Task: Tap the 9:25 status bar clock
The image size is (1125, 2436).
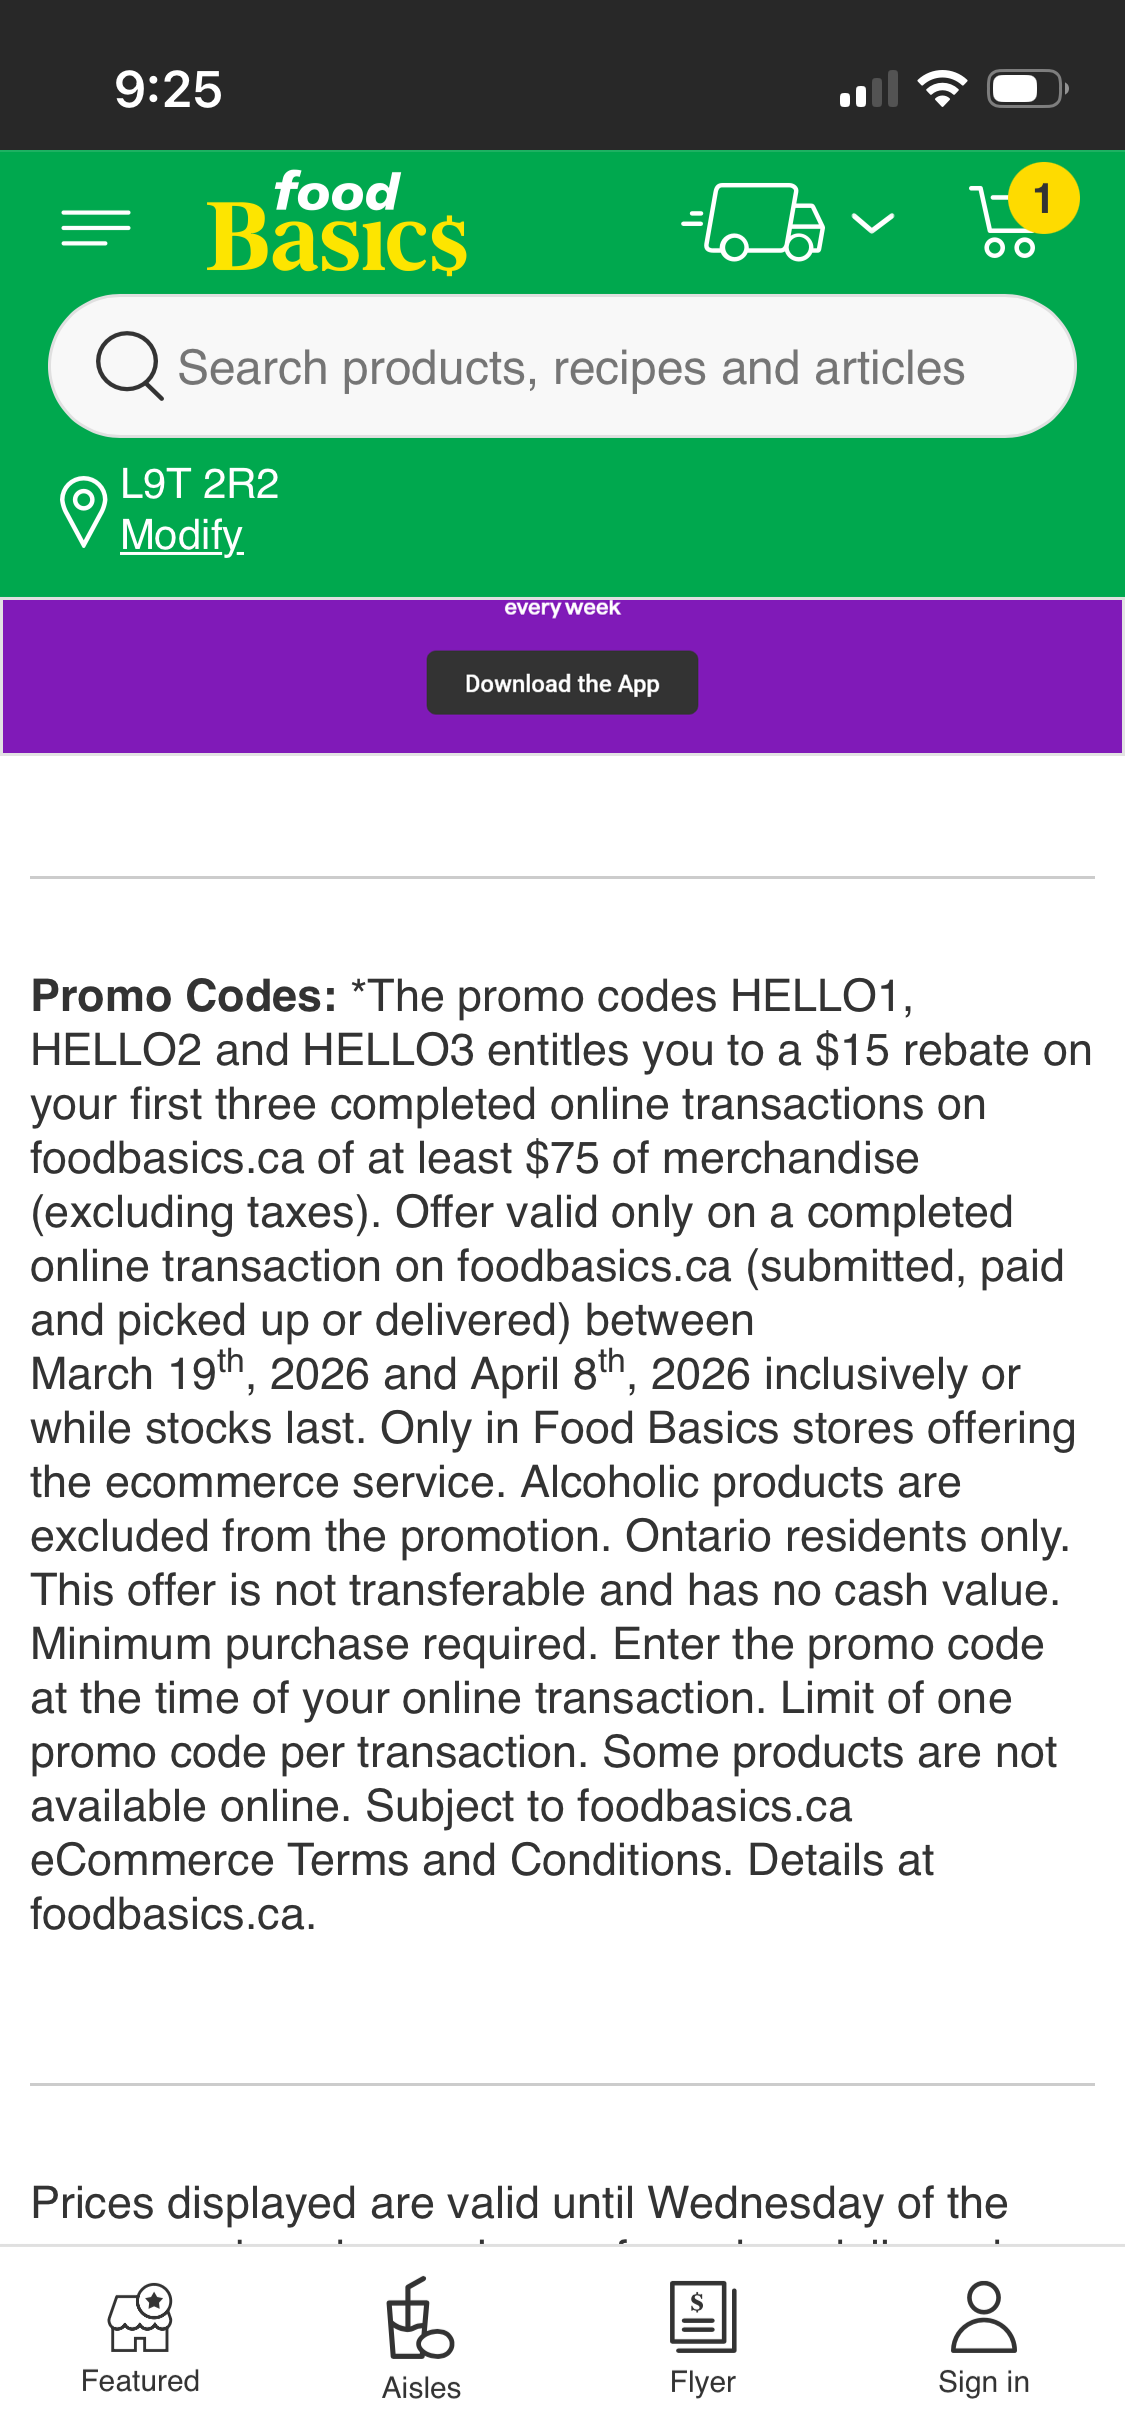Action: click(168, 89)
